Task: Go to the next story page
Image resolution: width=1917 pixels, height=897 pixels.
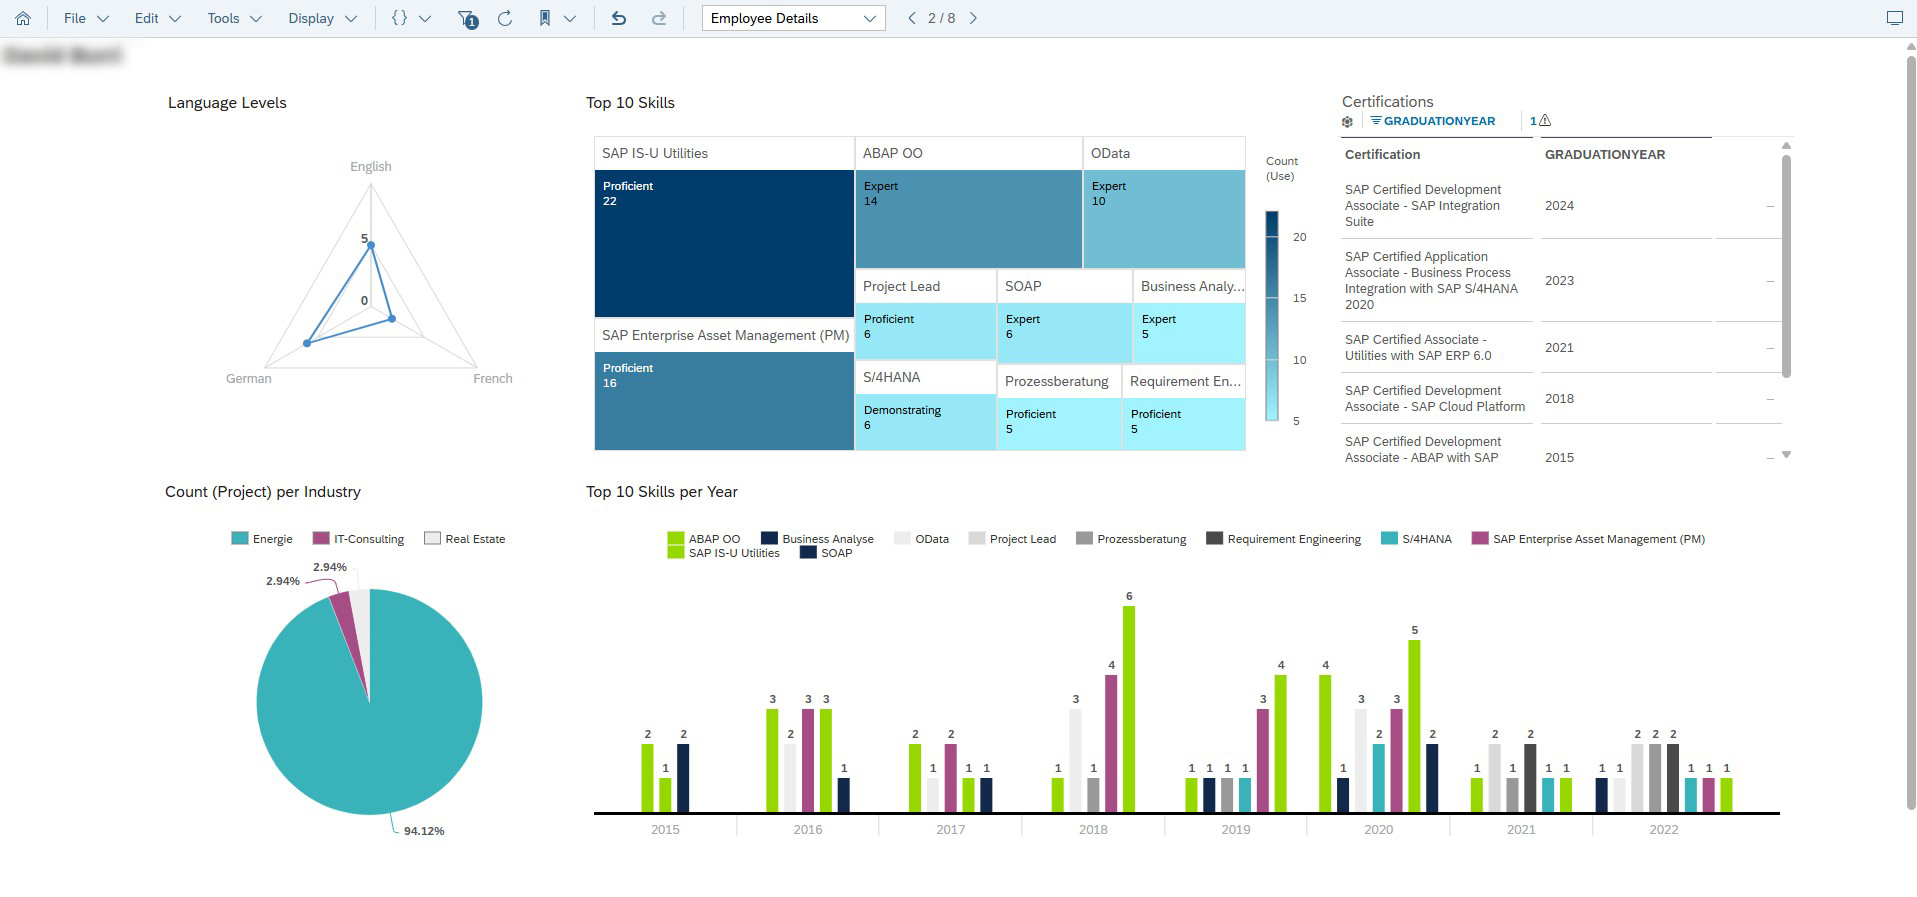Action: 973,18
